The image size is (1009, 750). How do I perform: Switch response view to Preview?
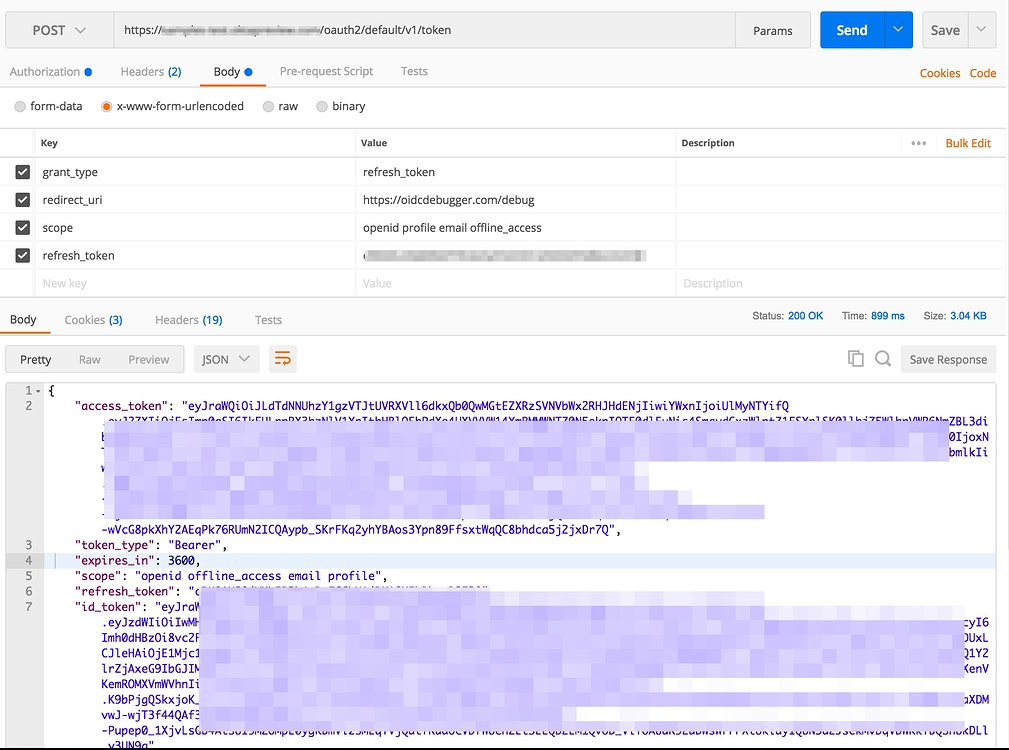pos(148,359)
